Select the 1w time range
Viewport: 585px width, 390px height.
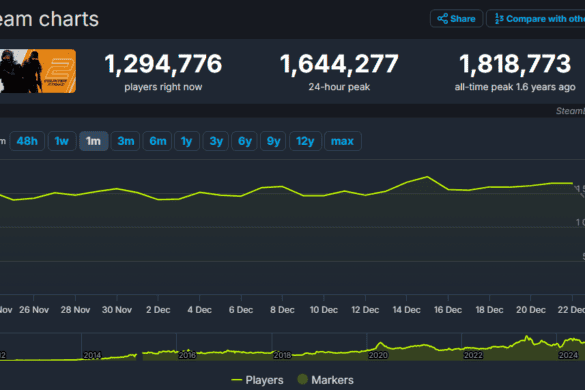point(62,141)
